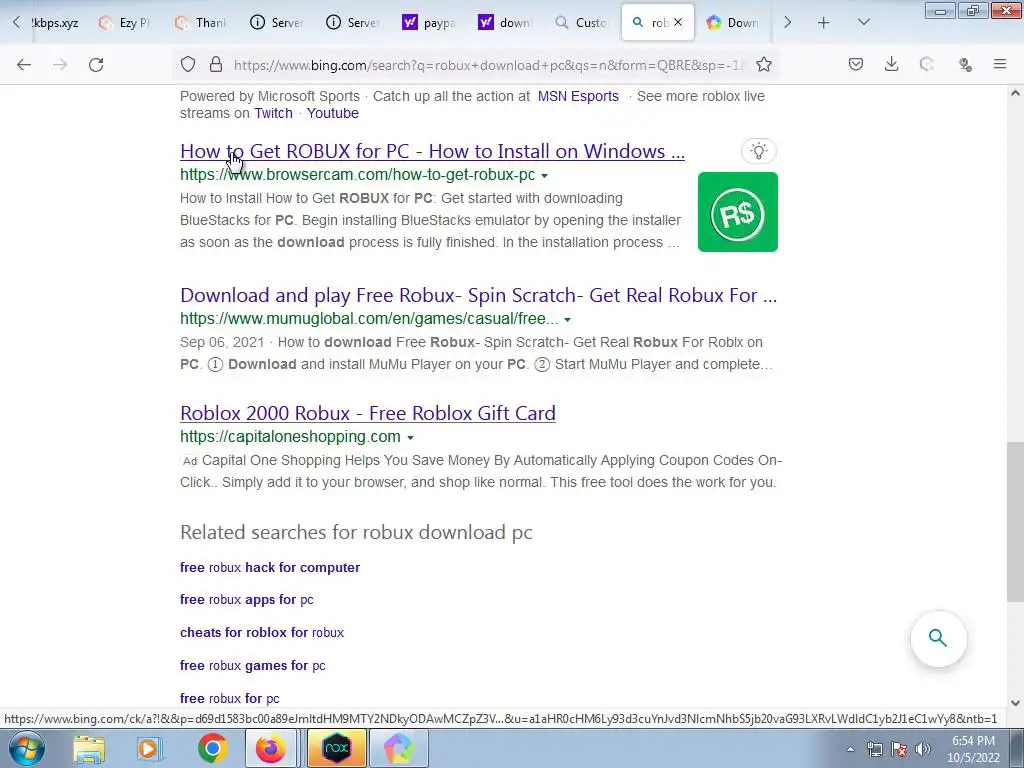Screen dimensions: 1024x768
Task: Launch Google Chrome from the taskbar
Action: pos(212,748)
